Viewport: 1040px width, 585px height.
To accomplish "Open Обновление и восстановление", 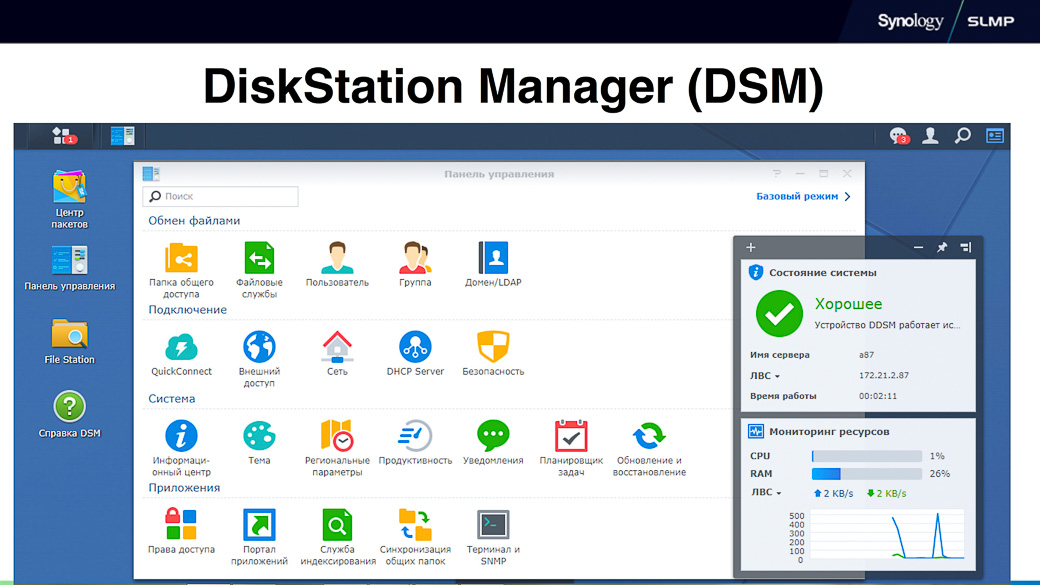I will click(649, 448).
